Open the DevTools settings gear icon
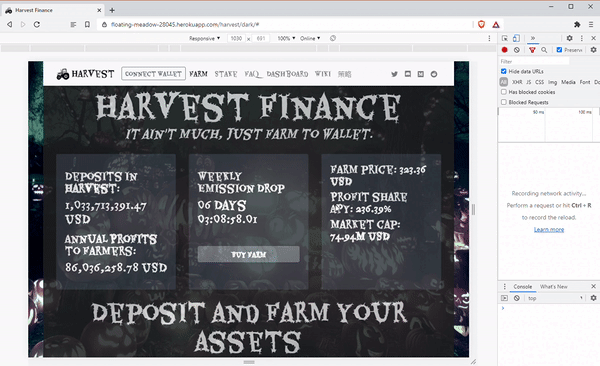600x366 pixels. click(569, 38)
